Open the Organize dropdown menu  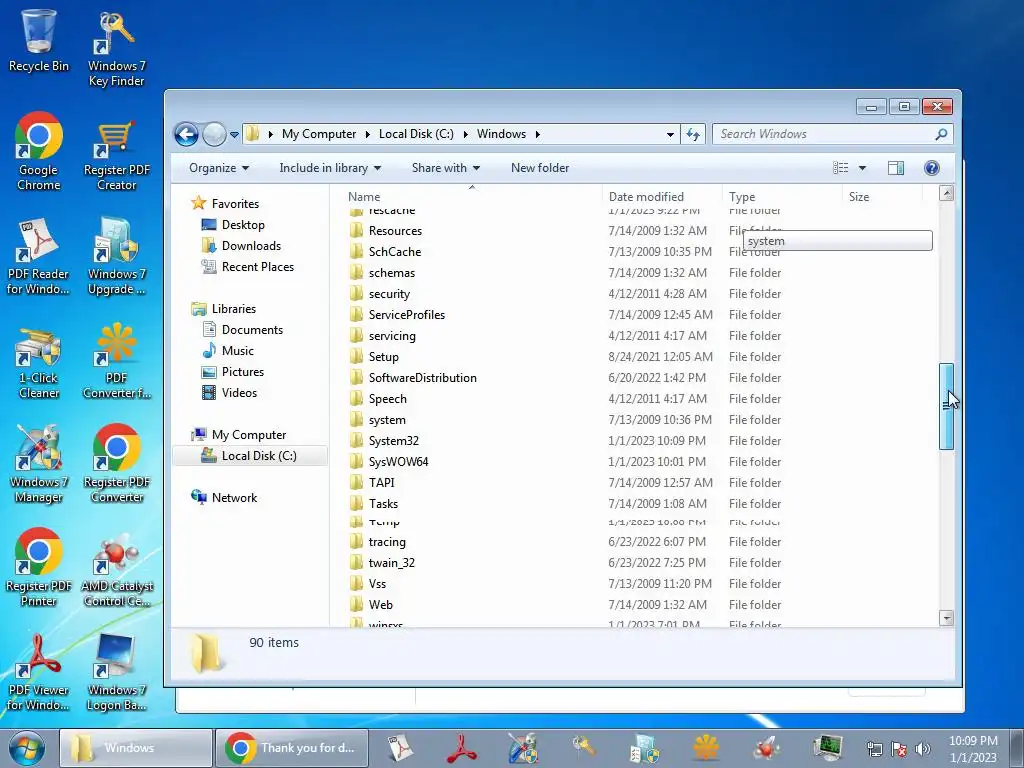[219, 168]
